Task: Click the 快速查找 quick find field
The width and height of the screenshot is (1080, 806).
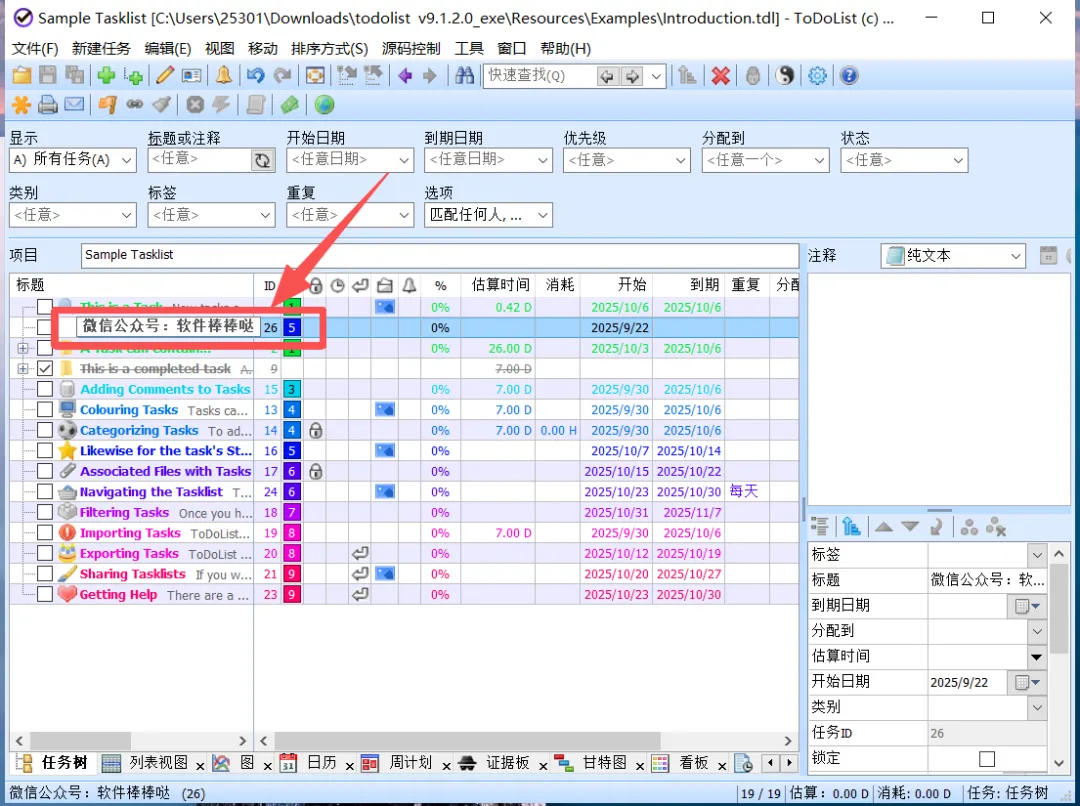Action: tap(538, 76)
